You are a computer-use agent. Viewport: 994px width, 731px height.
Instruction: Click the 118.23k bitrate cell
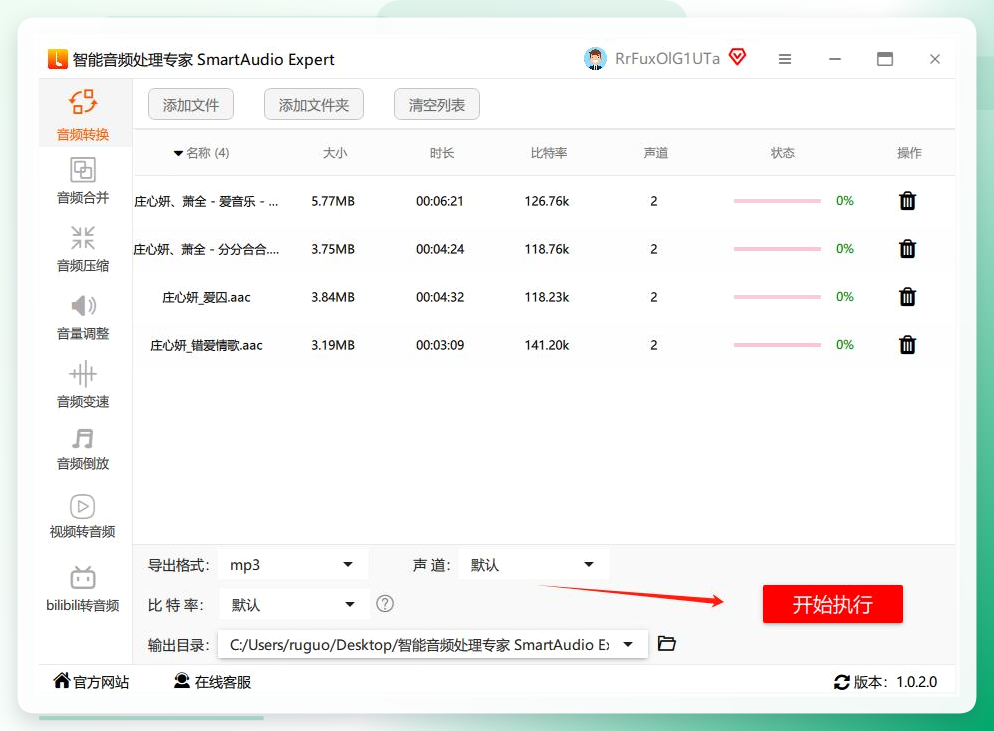coord(546,297)
